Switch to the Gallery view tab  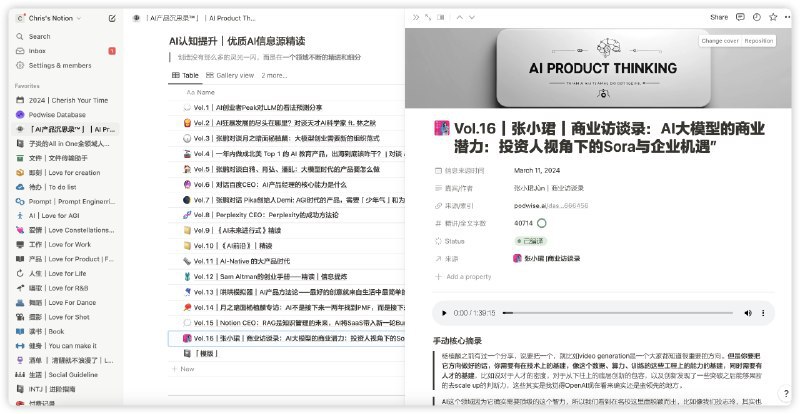point(230,76)
